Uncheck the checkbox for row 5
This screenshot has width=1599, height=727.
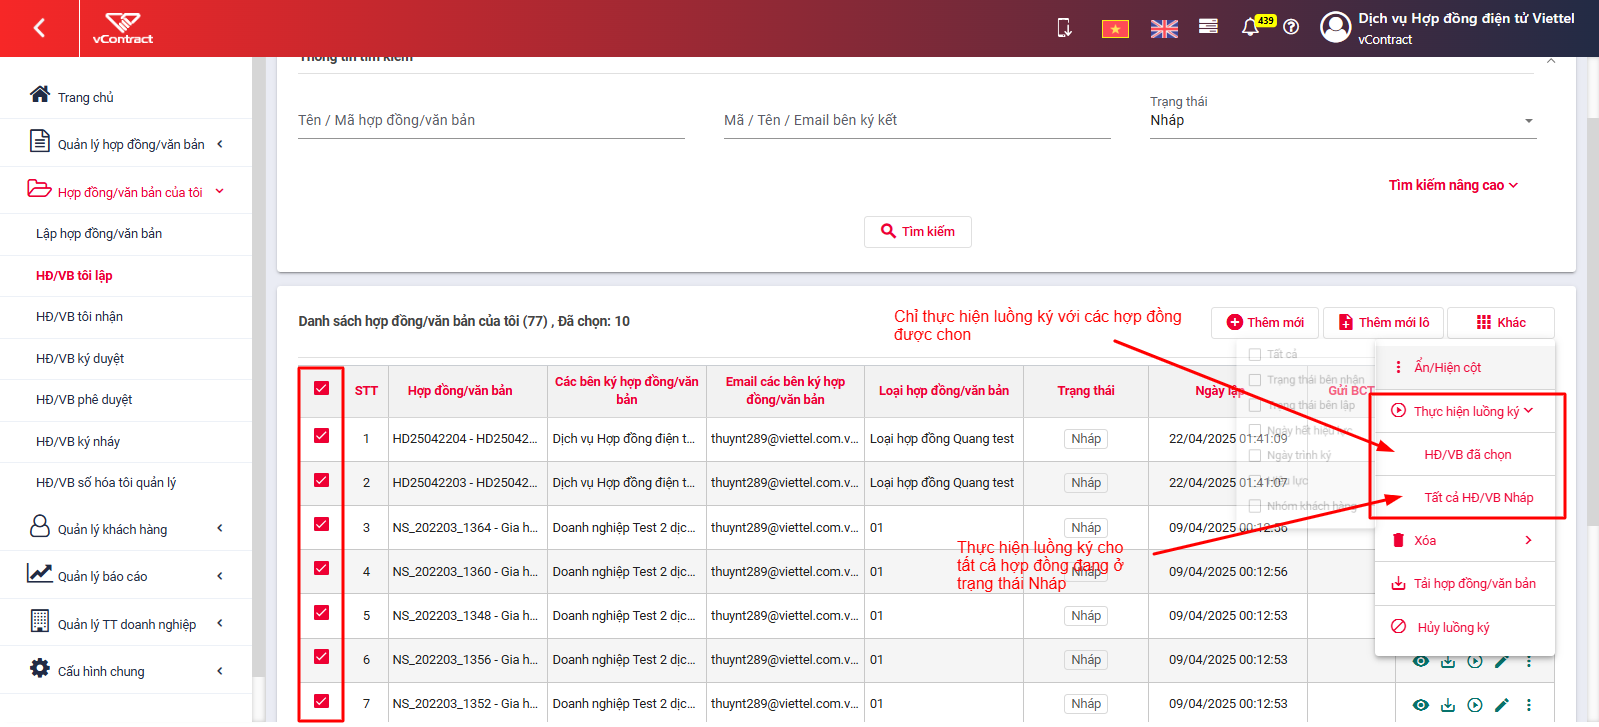321,612
